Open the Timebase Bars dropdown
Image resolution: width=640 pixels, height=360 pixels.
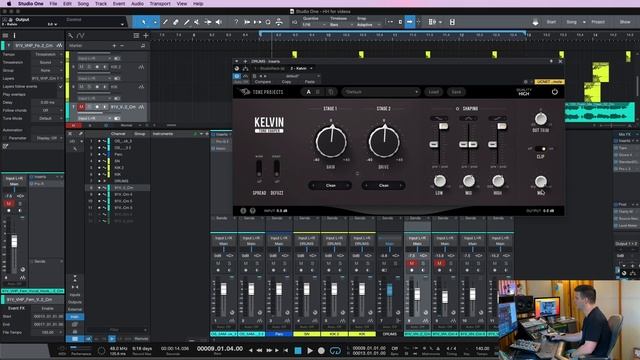pos(341,25)
